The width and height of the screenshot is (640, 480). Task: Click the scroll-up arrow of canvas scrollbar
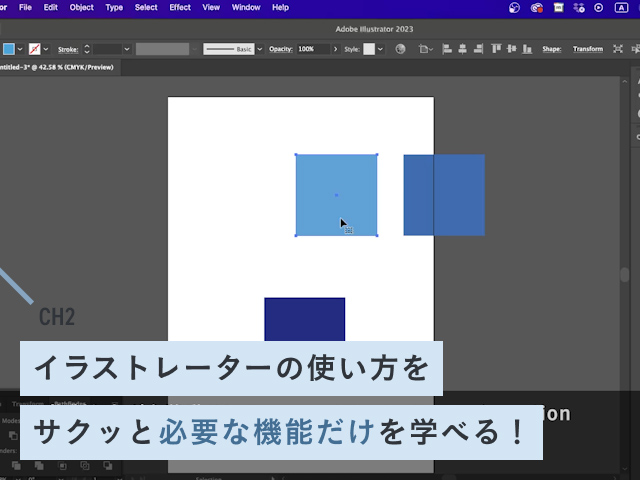point(624,82)
